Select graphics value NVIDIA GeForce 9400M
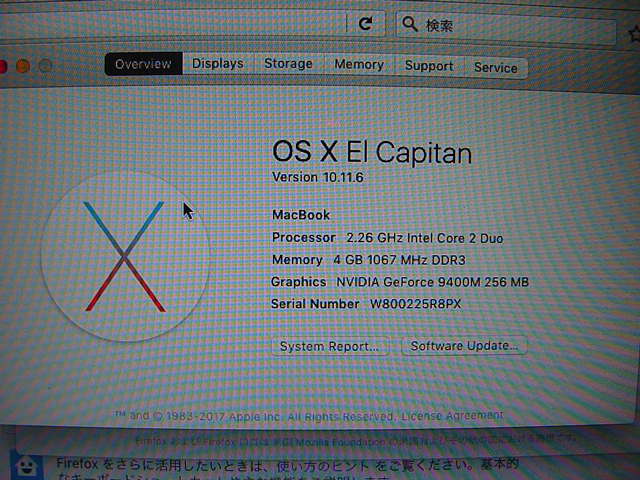This screenshot has height=480, width=640. [432, 282]
